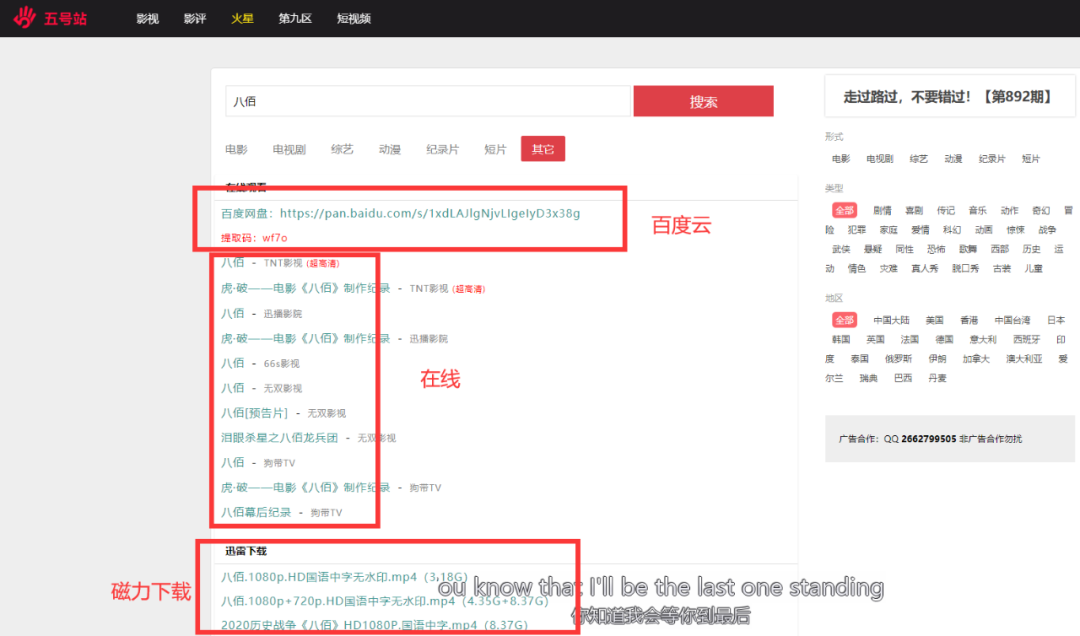Viewport: 1080px width, 636px height.
Task: Open the 影视 navigation menu item
Action: (147, 19)
